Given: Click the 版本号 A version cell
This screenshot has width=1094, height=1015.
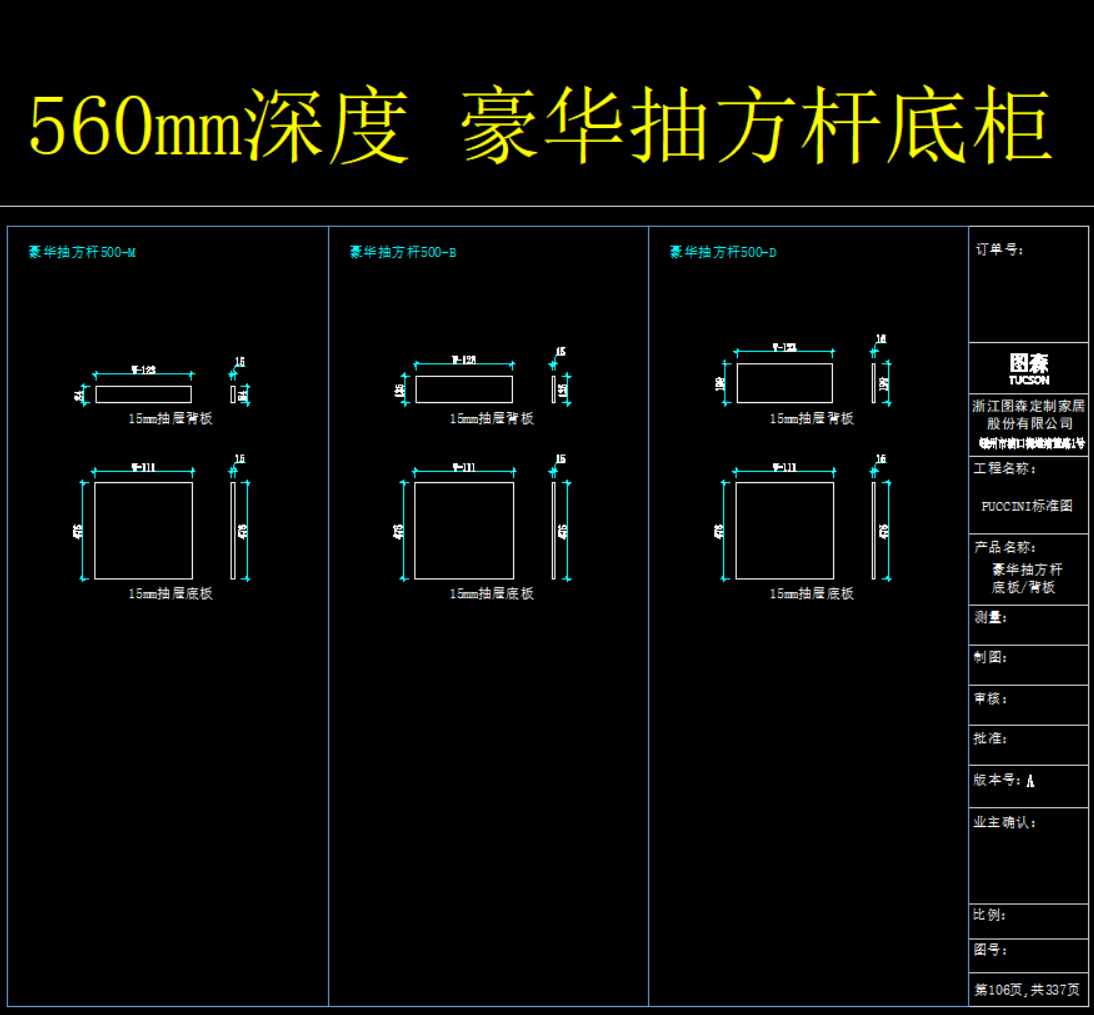Looking at the screenshot, I should [1028, 780].
